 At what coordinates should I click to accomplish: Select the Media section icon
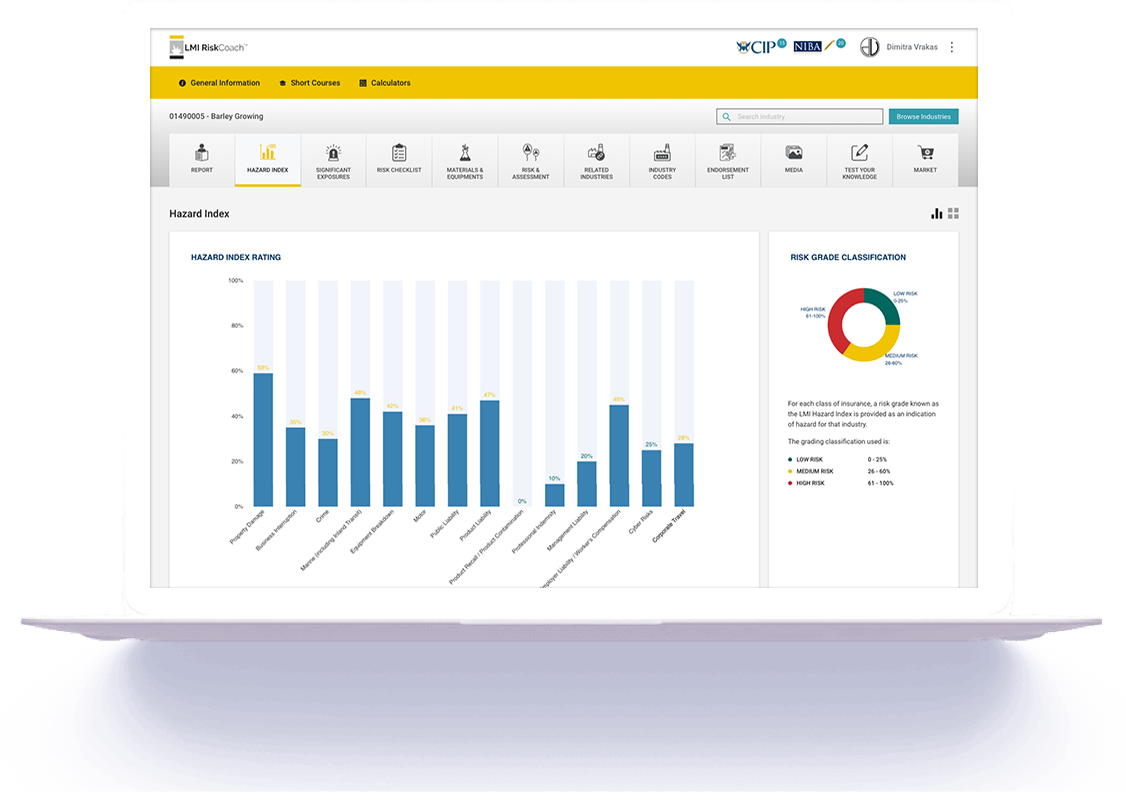click(793, 160)
